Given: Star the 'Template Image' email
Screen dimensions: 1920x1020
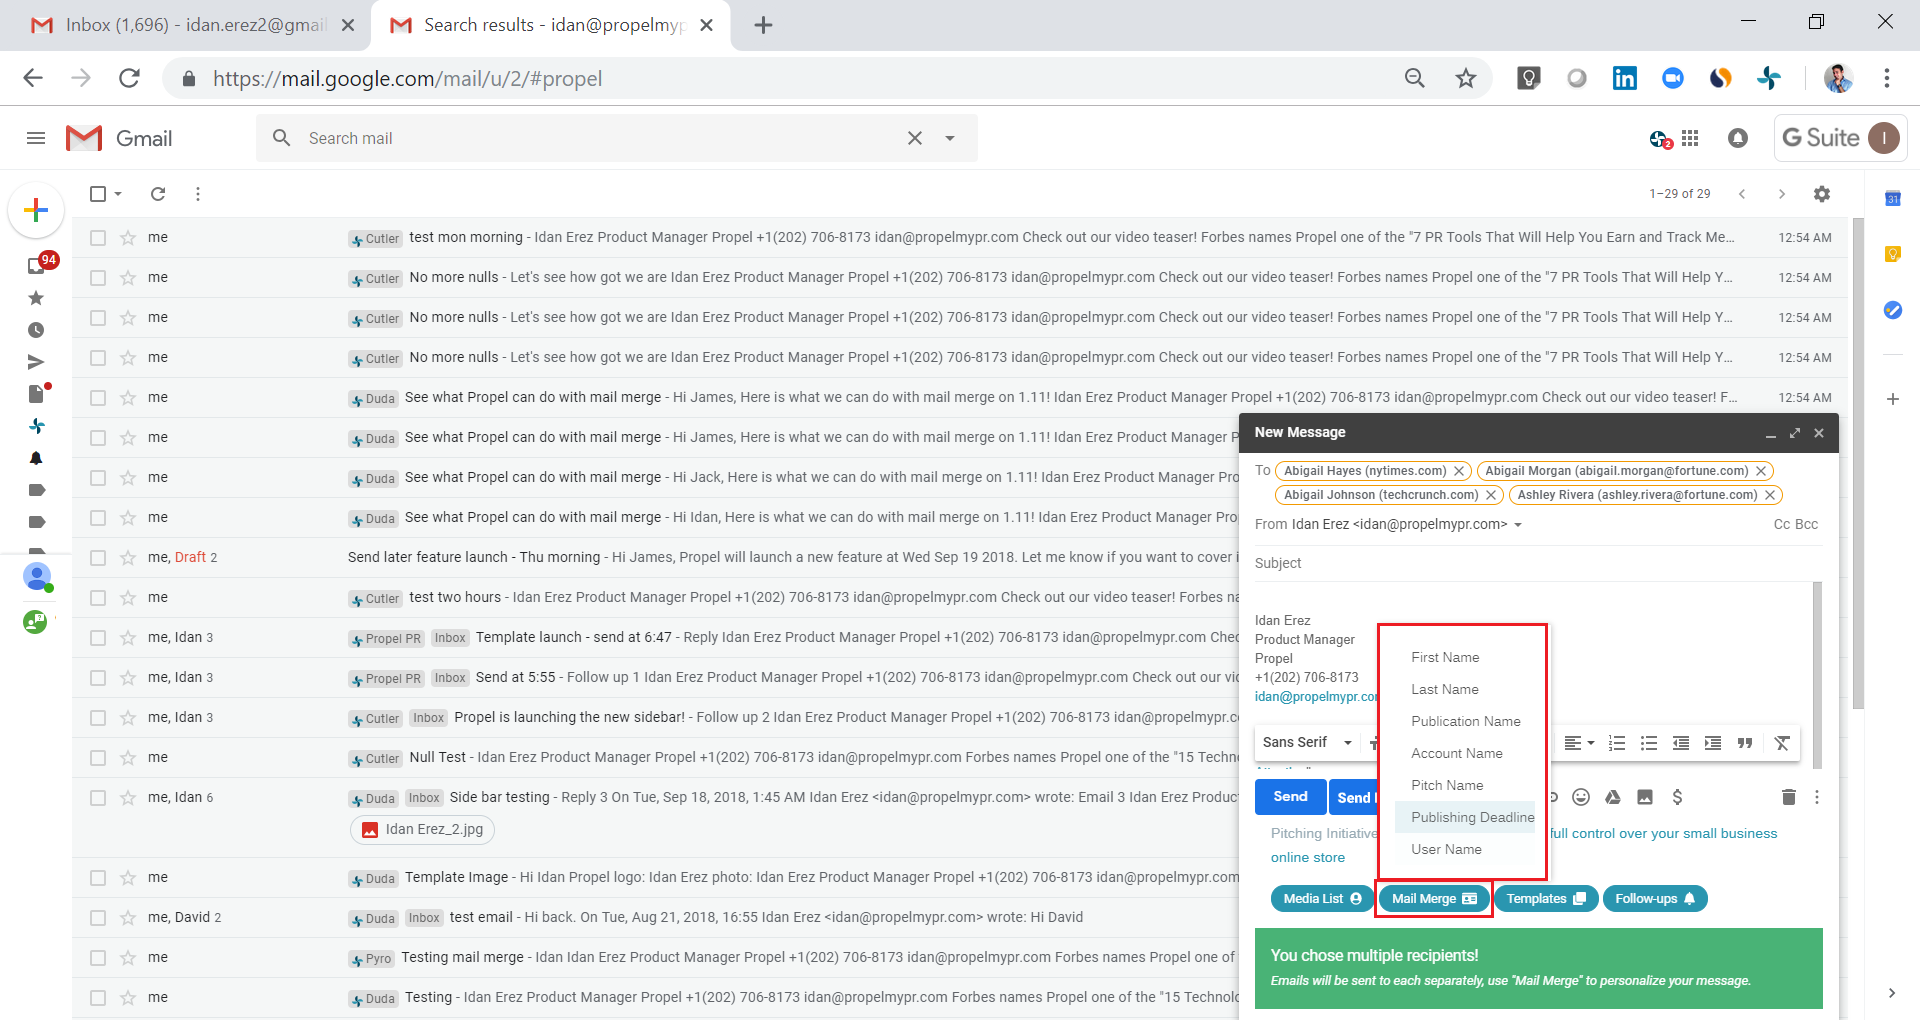Looking at the screenshot, I should (x=128, y=878).
